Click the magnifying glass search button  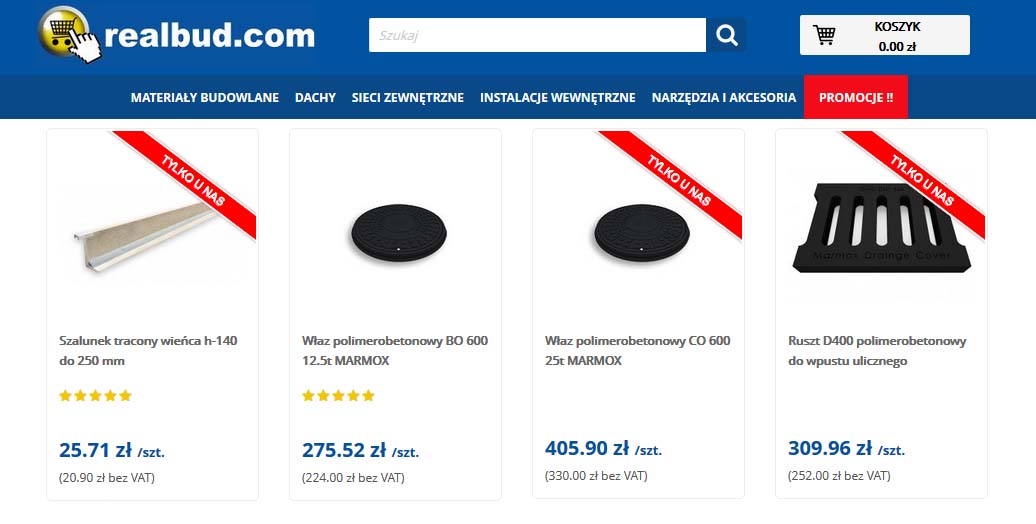727,36
